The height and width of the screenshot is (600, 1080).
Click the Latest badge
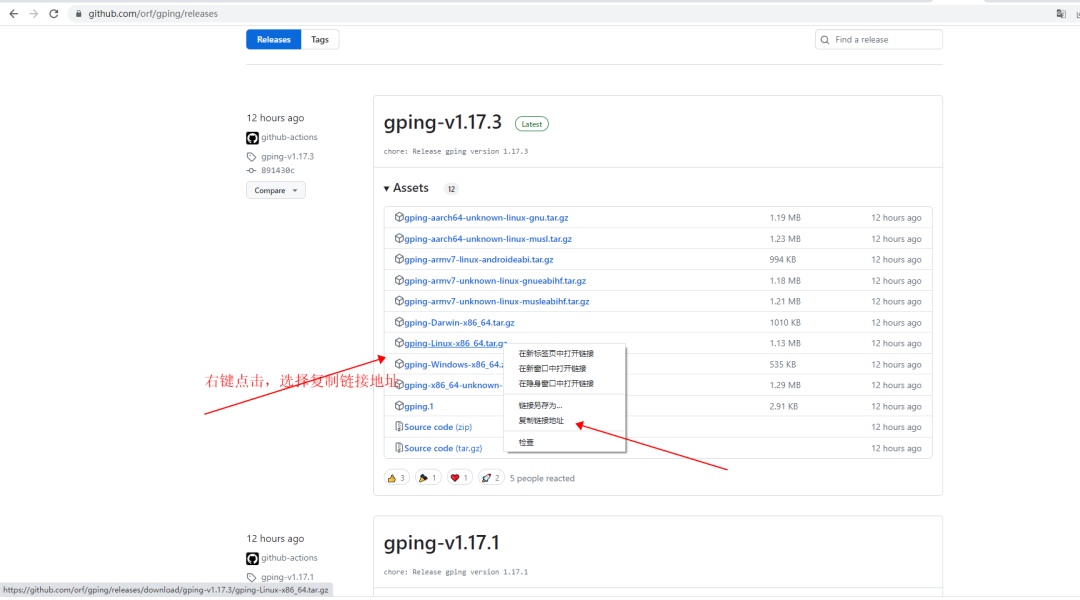pyautogui.click(x=531, y=124)
